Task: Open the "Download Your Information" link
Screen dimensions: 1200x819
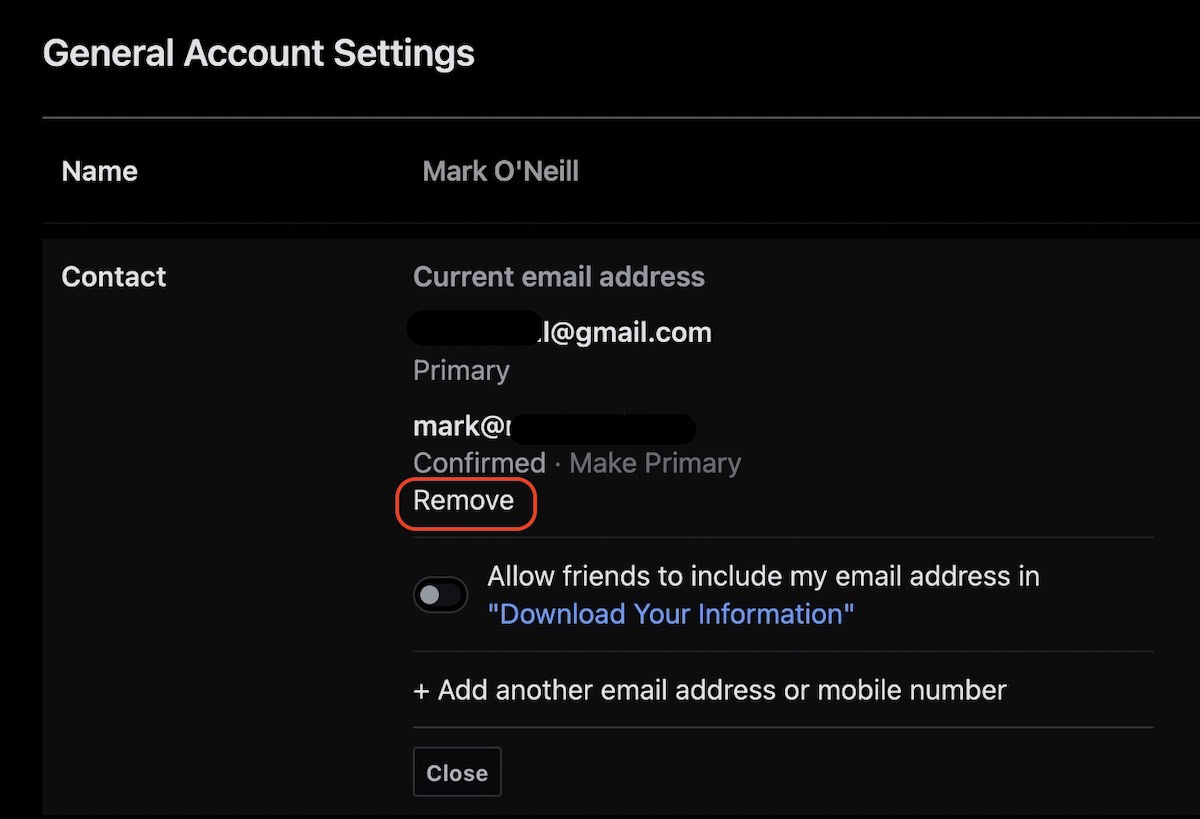Action: (x=671, y=614)
